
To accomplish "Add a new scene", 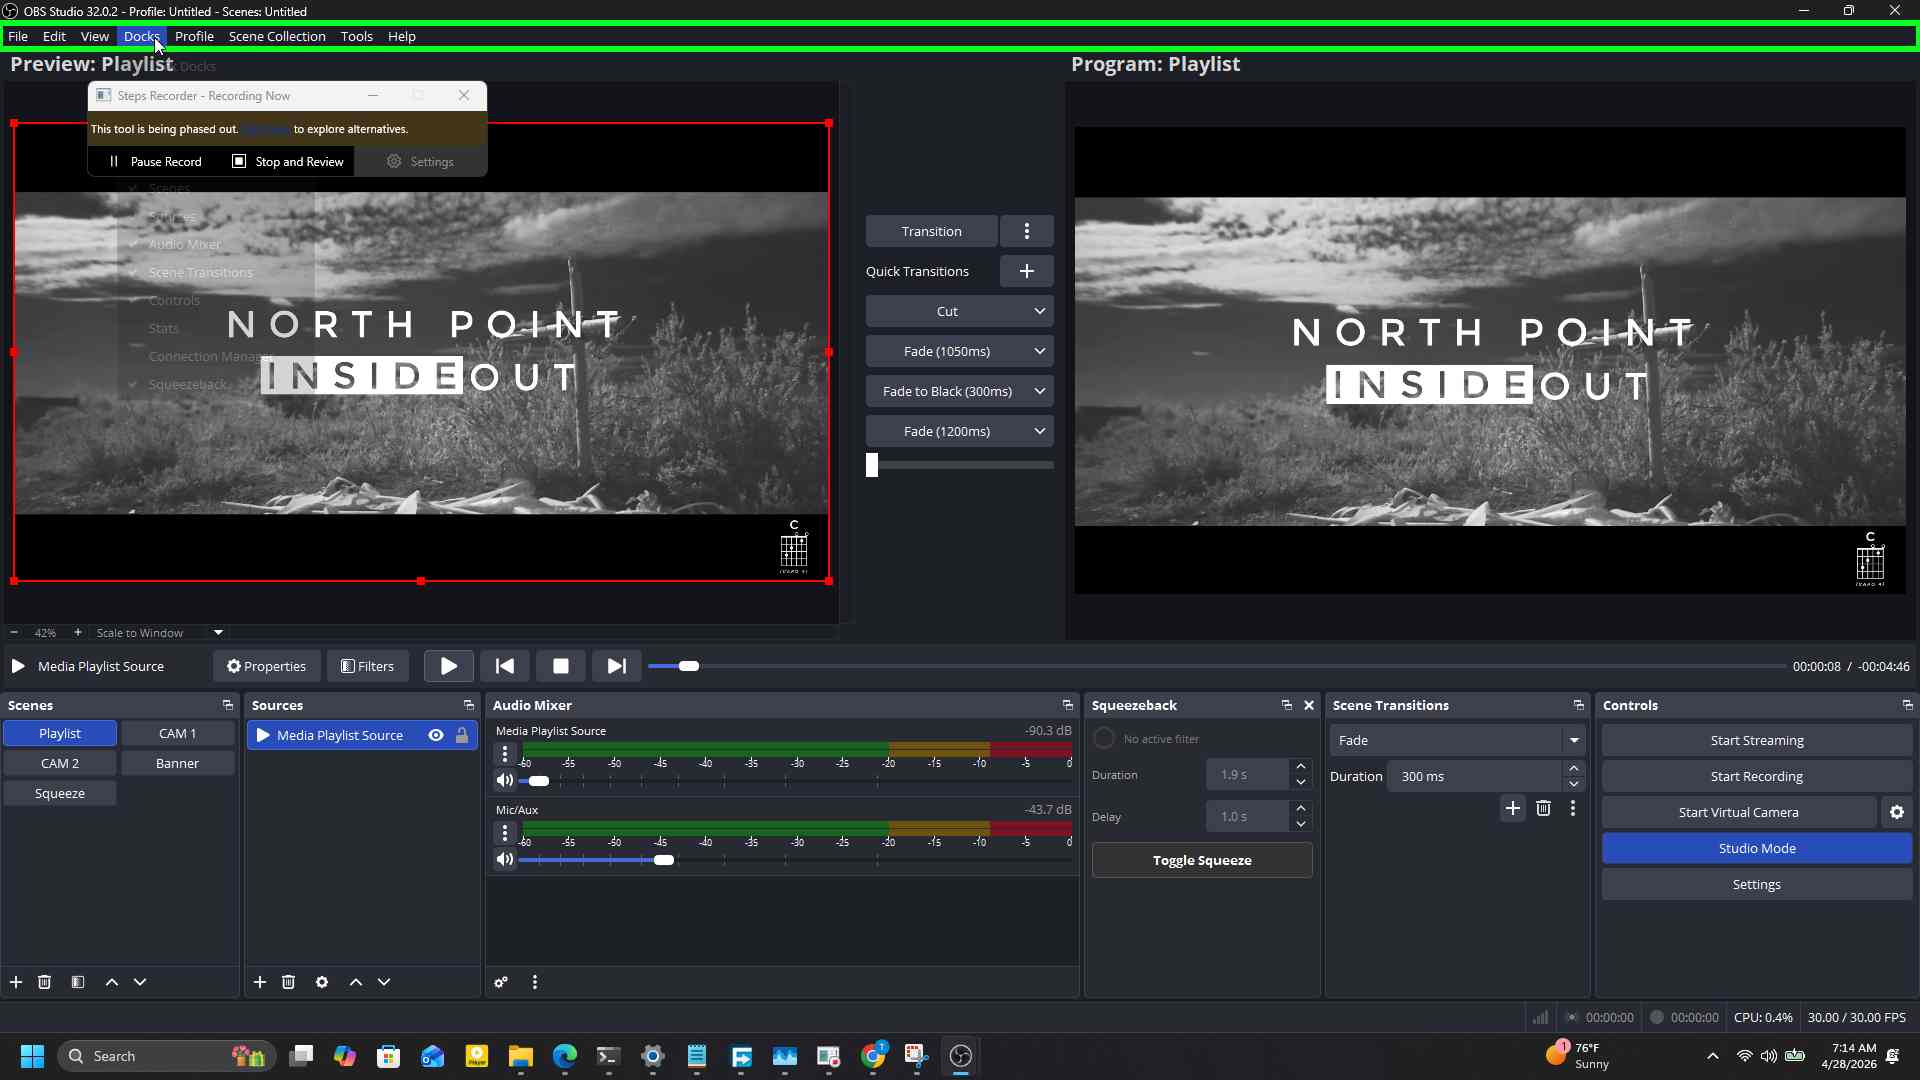I will tap(16, 982).
